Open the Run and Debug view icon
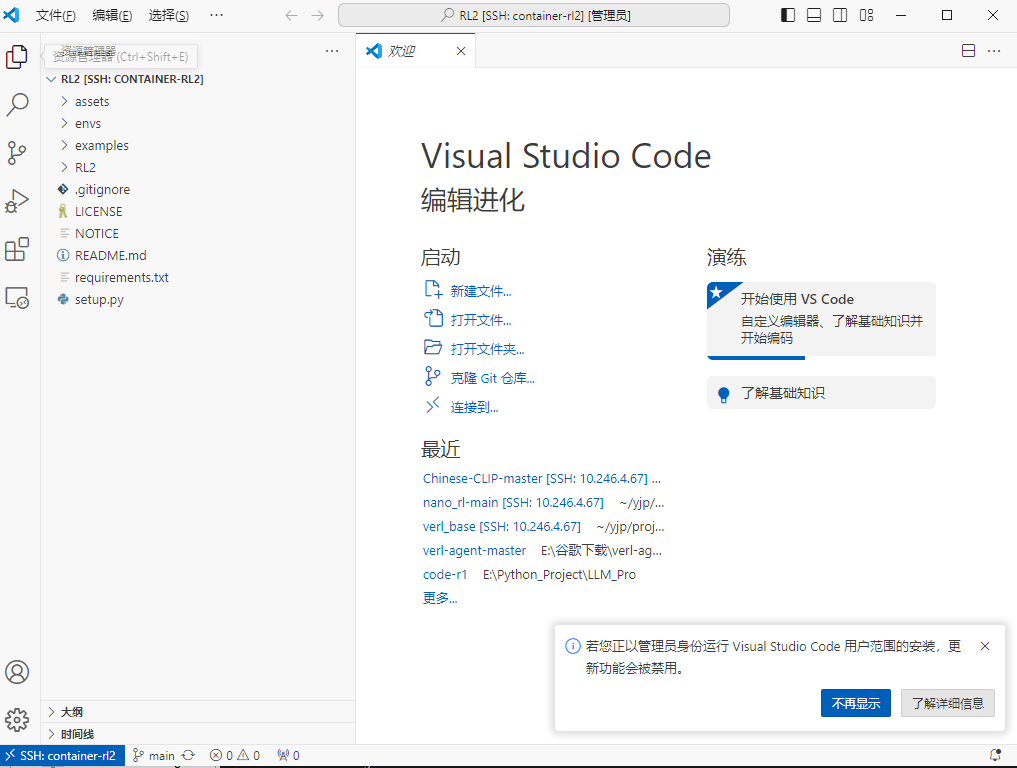 [17, 201]
